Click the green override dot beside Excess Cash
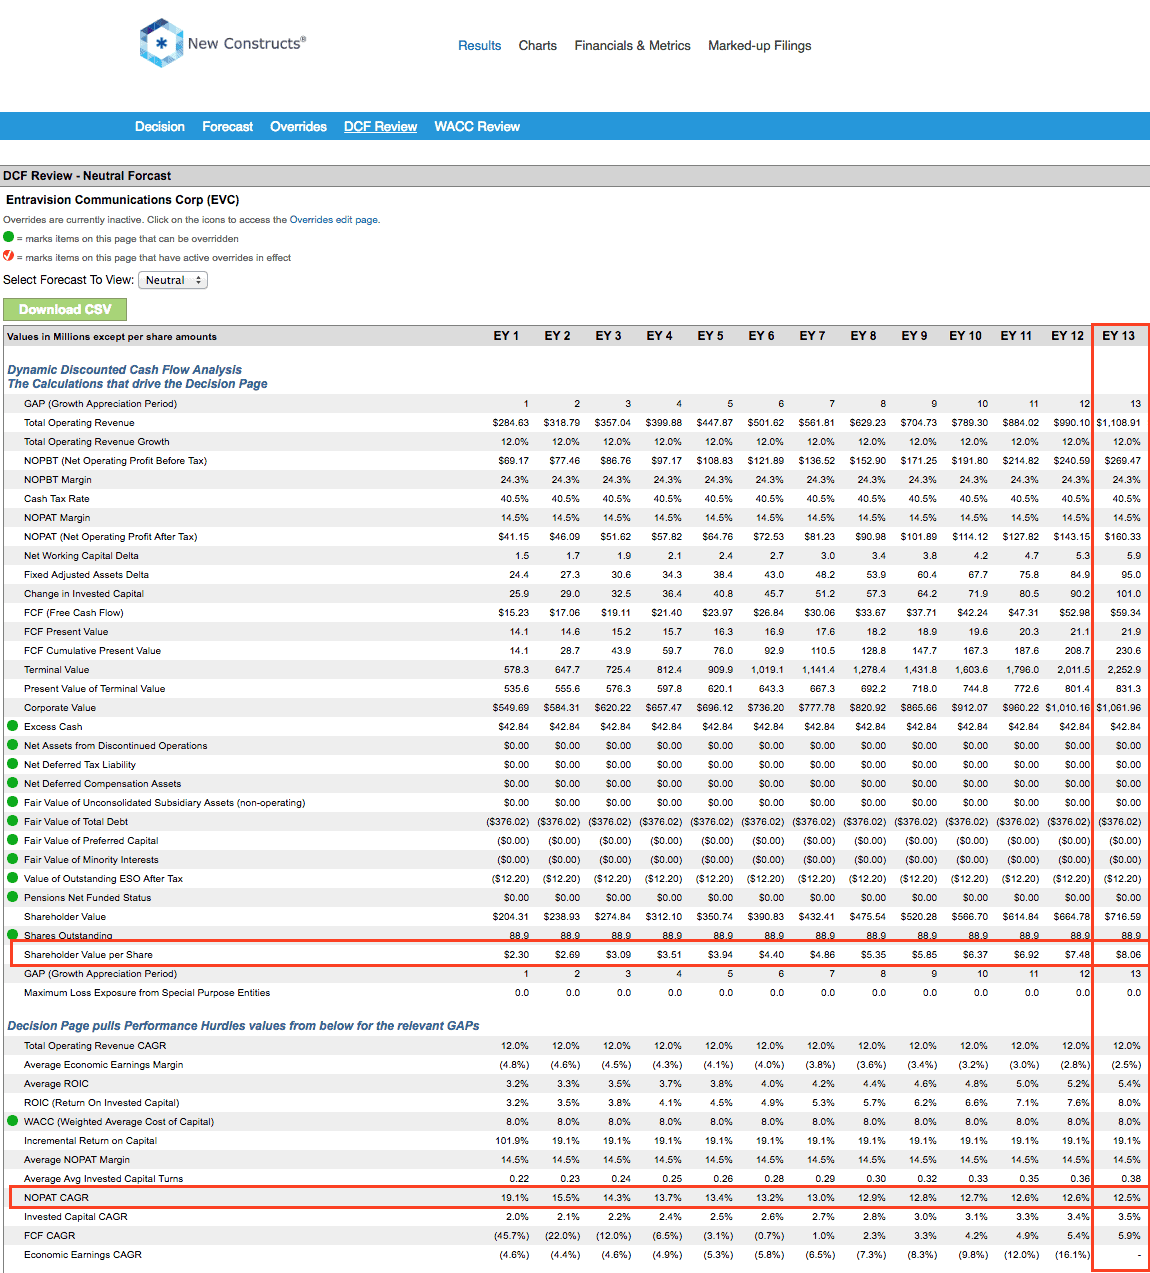 (13, 726)
